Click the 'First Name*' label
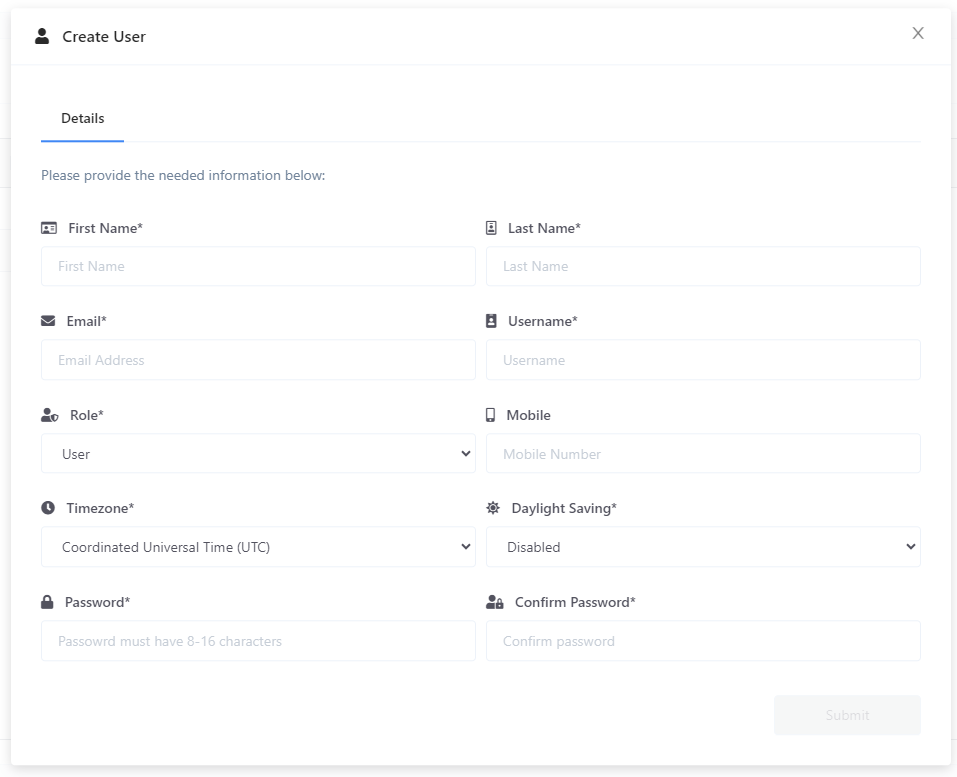 click(x=106, y=228)
